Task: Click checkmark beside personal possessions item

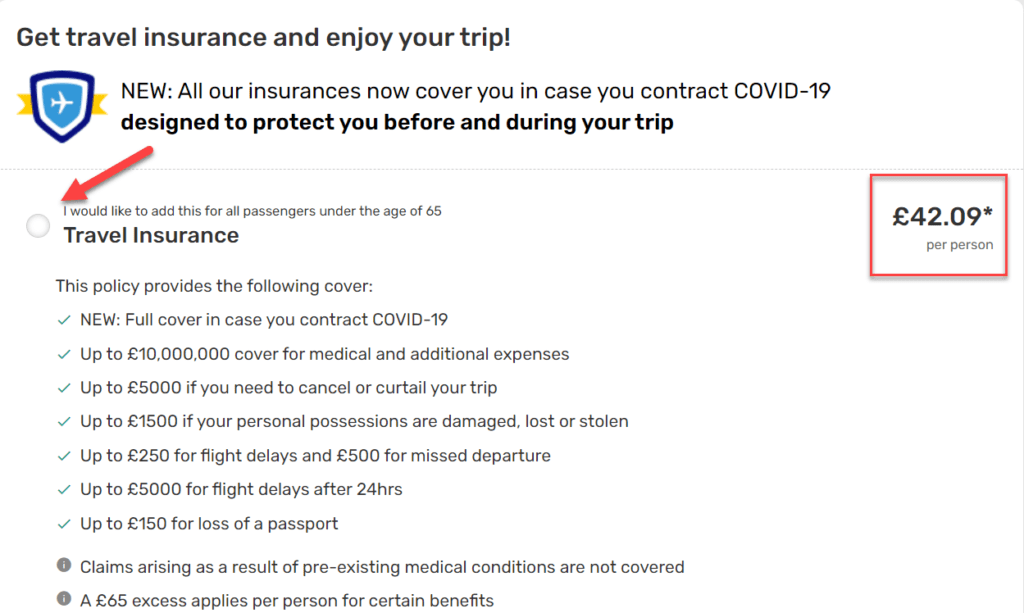Action: coord(64,422)
